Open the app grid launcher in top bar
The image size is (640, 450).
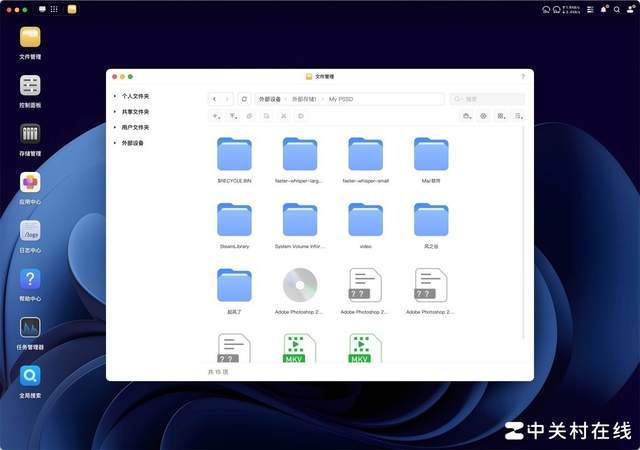click(x=54, y=9)
